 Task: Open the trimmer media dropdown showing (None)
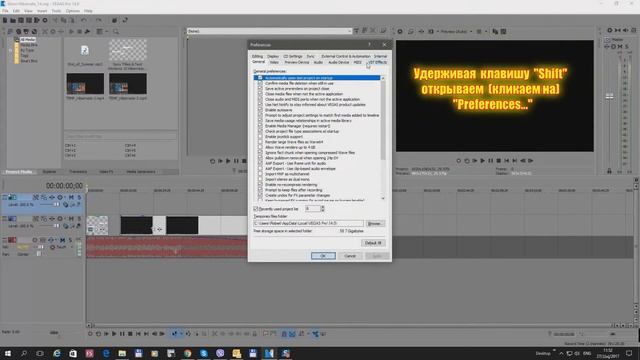(349, 31)
